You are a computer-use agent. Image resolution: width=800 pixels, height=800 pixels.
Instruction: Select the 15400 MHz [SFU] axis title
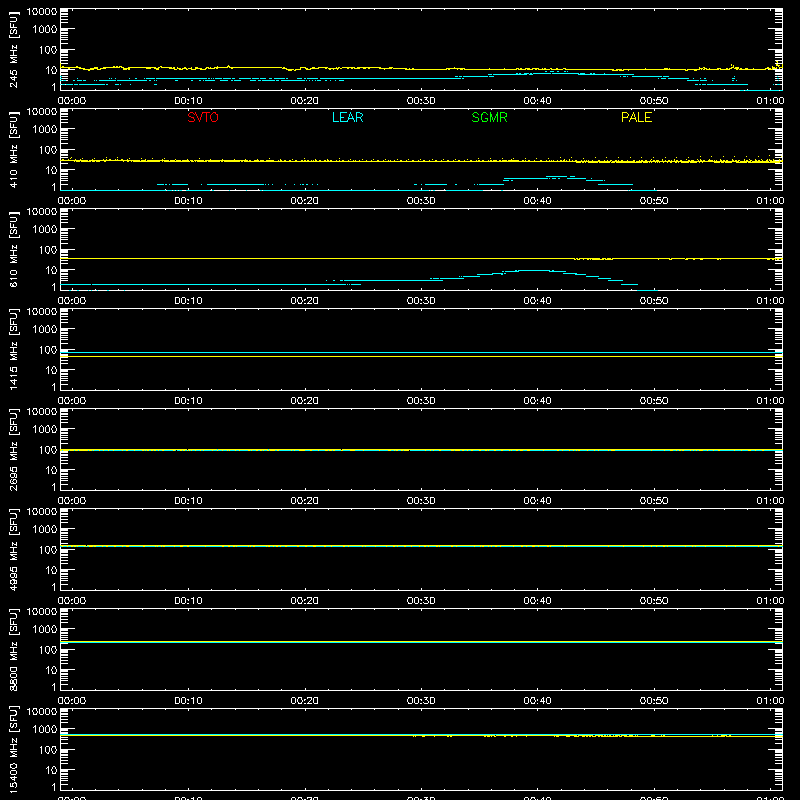click(13, 749)
